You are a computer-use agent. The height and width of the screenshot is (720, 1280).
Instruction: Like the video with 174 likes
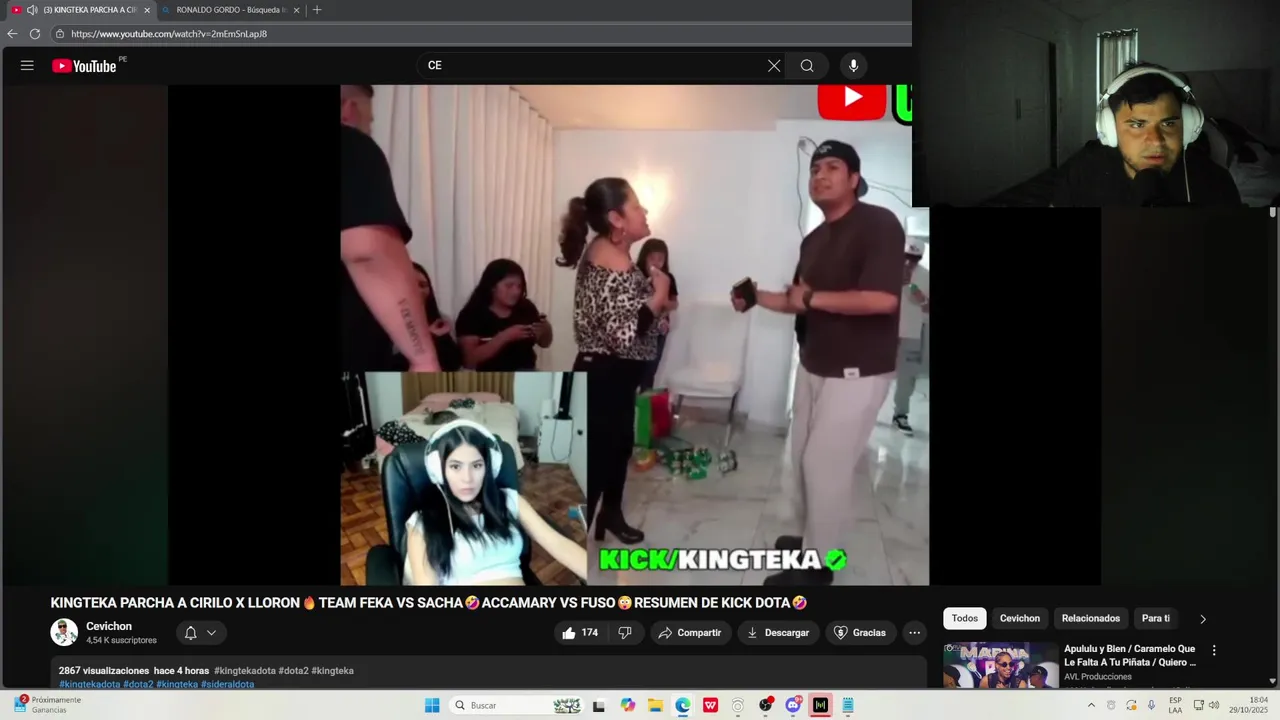(x=581, y=632)
